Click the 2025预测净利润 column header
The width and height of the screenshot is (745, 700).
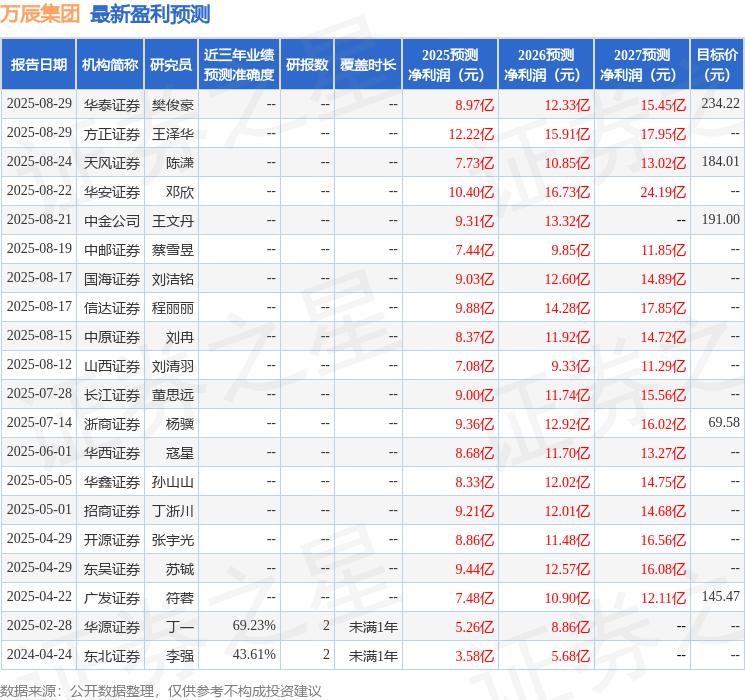pyautogui.click(x=450, y=65)
